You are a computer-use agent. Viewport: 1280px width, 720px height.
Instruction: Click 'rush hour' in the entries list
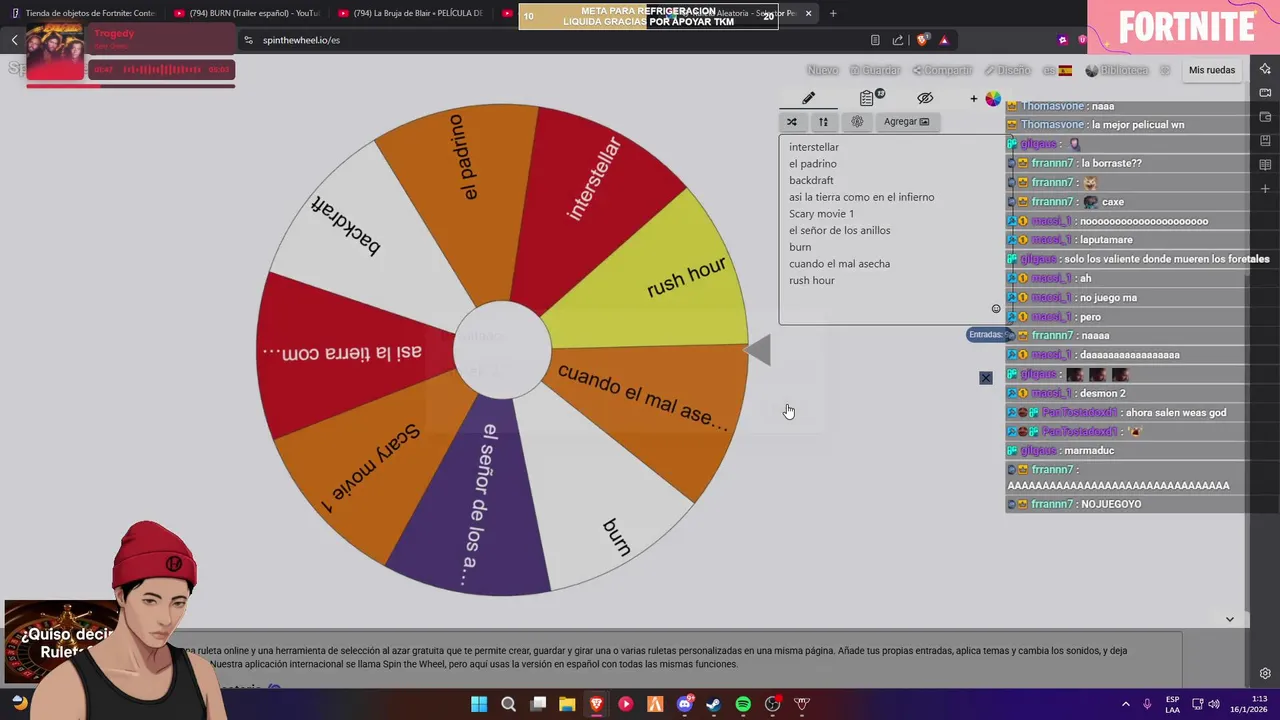[811, 281]
